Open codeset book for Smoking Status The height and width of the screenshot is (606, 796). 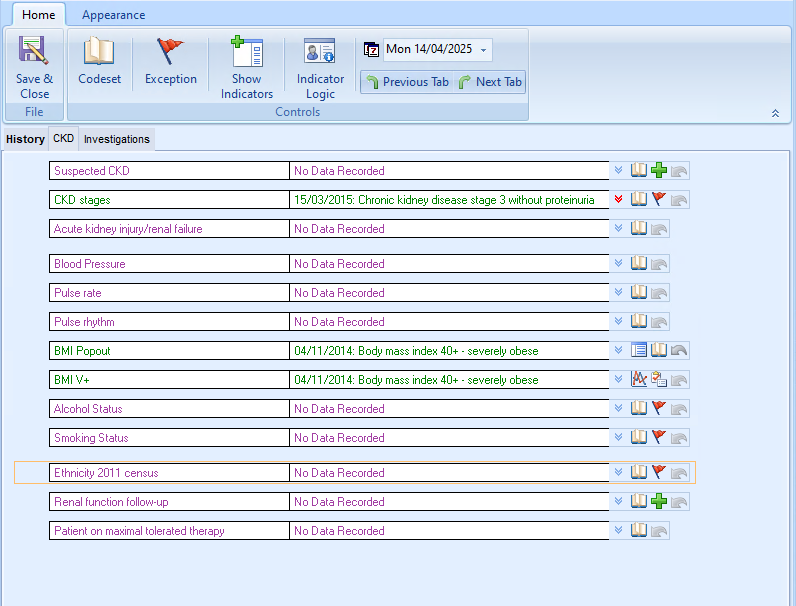[639, 437]
